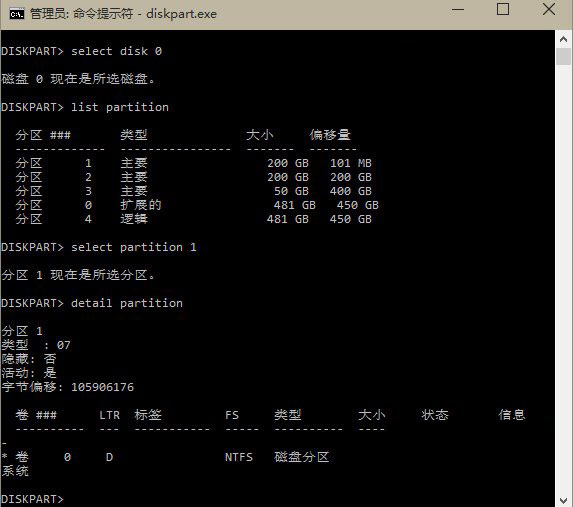Click the 'FS' column header
The height and width of the screenshot is (507, 573).
click(232, 415)
